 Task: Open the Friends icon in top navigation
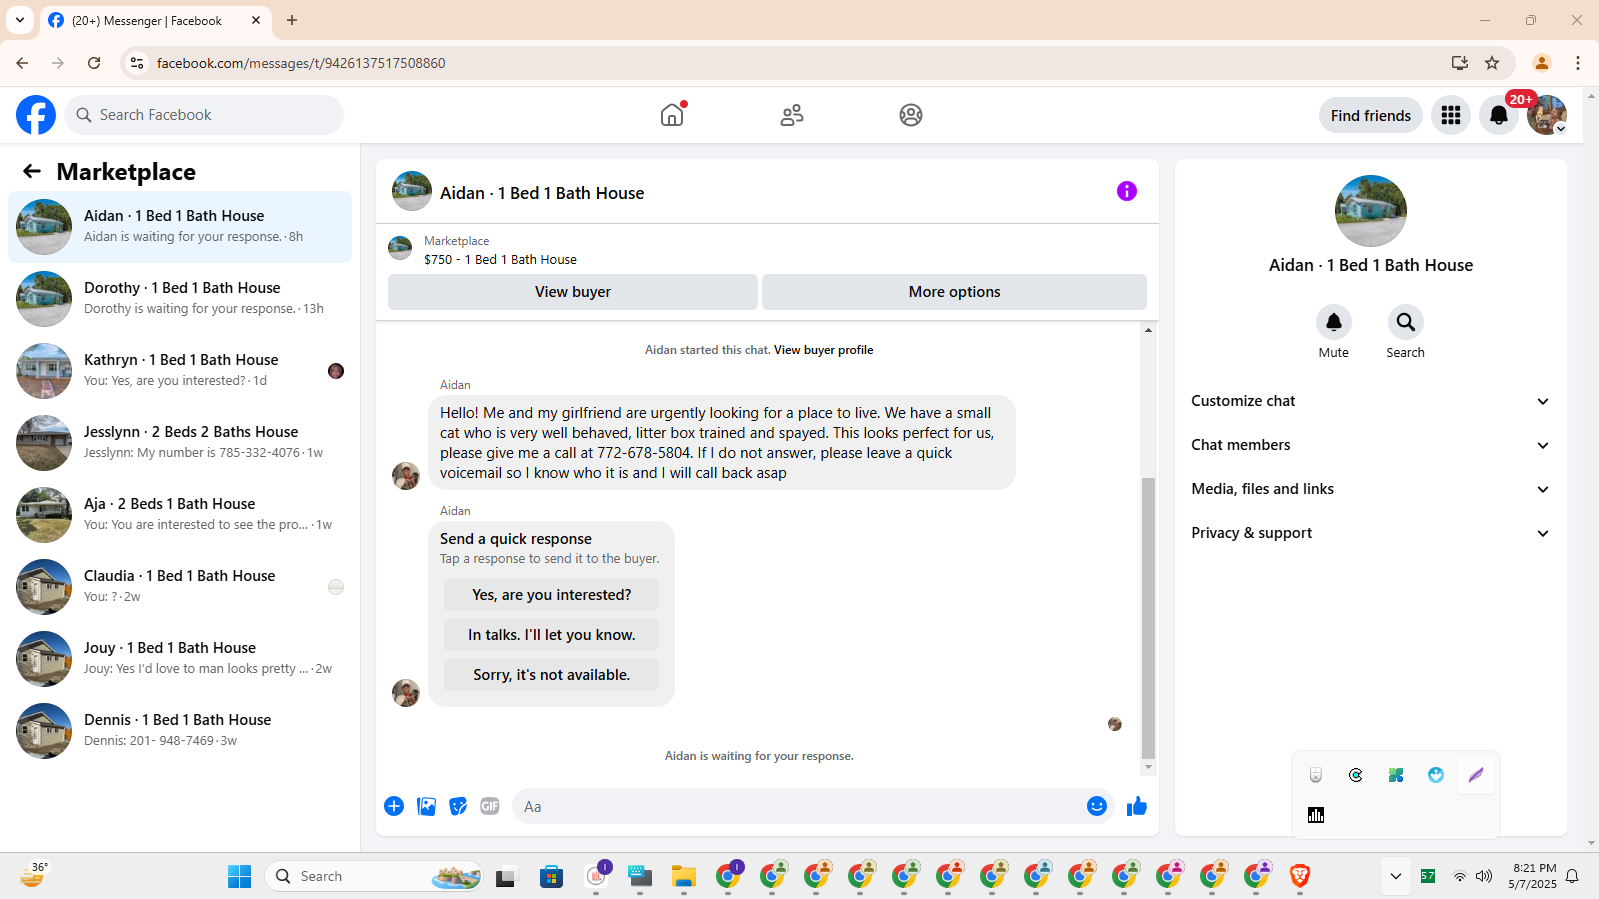[x=792, y=115]
